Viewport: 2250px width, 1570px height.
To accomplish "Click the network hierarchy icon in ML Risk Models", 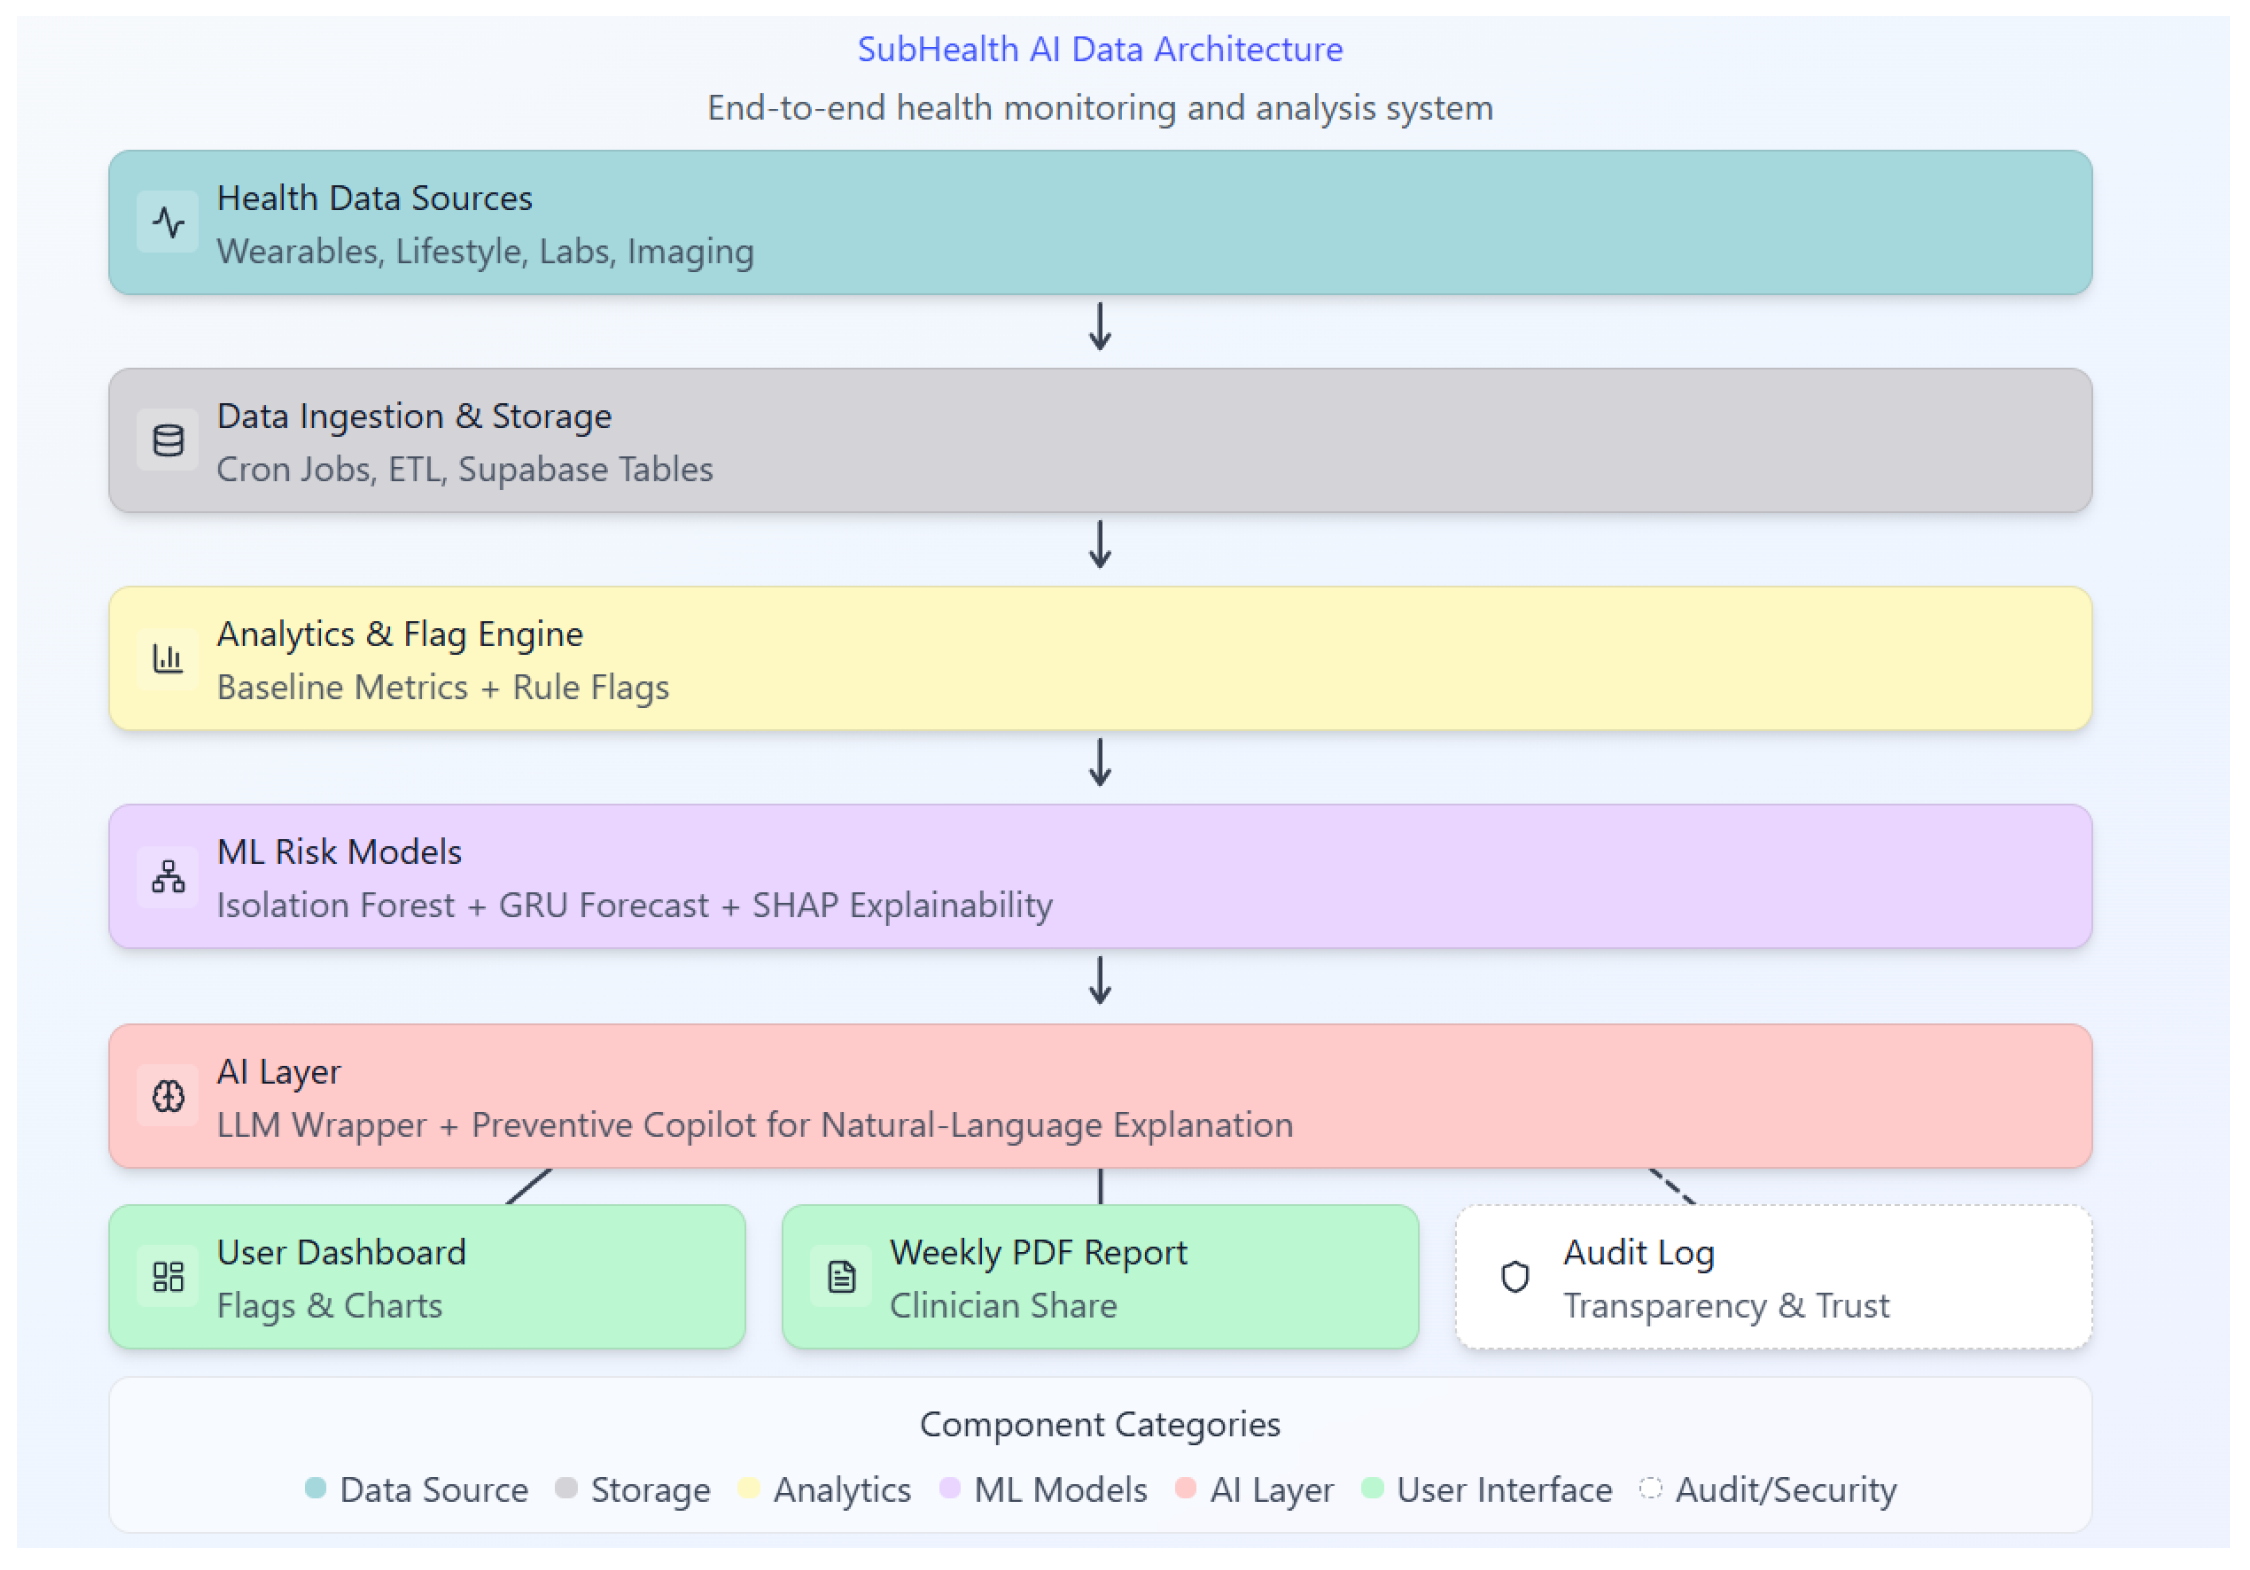I will (168, 876).
